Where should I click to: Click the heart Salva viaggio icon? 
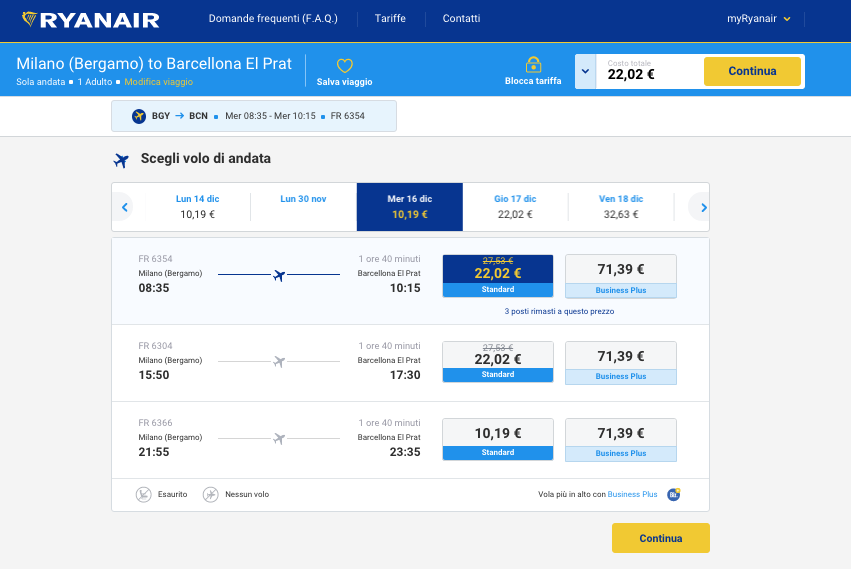[x=345, y=66]
